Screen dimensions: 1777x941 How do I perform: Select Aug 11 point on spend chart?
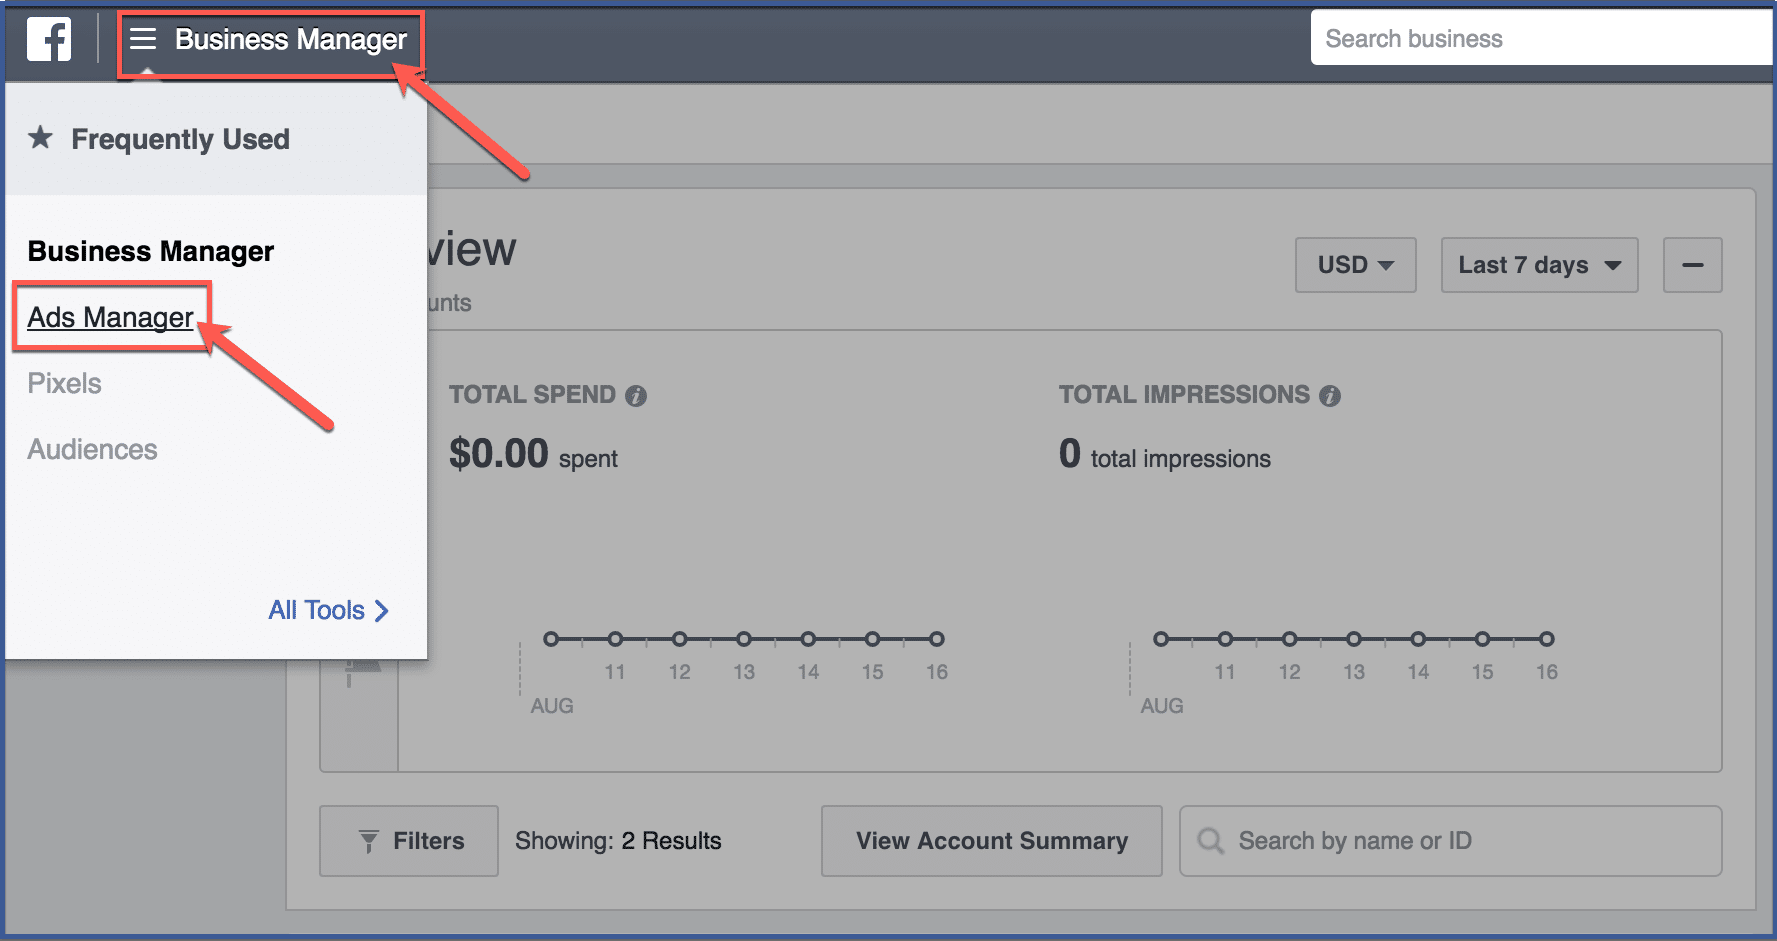[615, 639]
